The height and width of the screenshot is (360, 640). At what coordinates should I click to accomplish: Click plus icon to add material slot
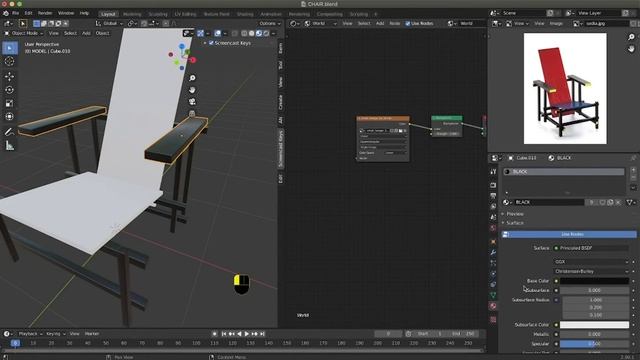click(633, 170)
